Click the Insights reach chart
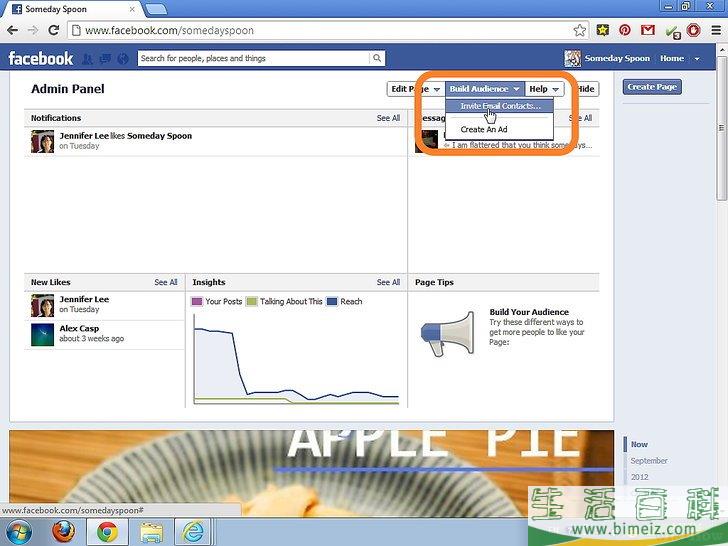The image size is (728, 546). (x=296, y=360)
